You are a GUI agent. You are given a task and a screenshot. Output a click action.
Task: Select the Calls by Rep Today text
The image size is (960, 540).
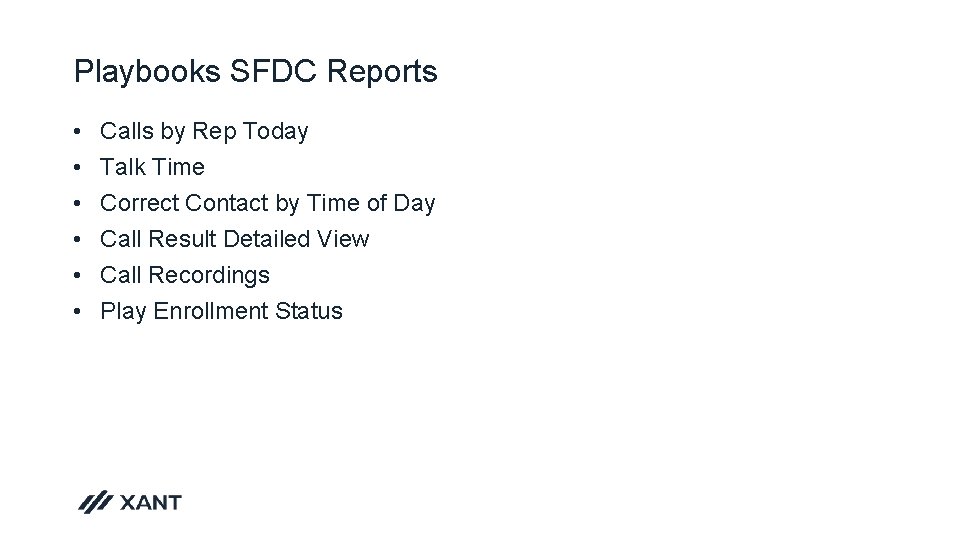point(204,132)
